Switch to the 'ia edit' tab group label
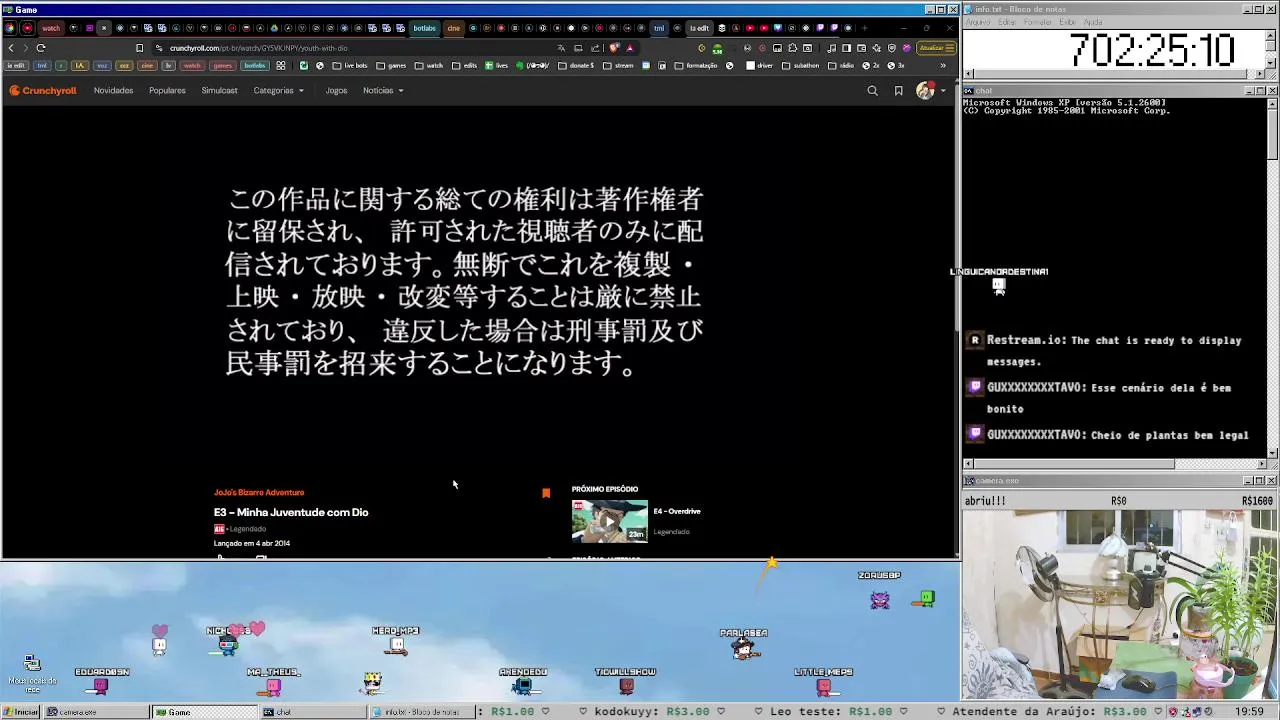Viewport: 1280px width, 720px height. (x=700, y=28)
